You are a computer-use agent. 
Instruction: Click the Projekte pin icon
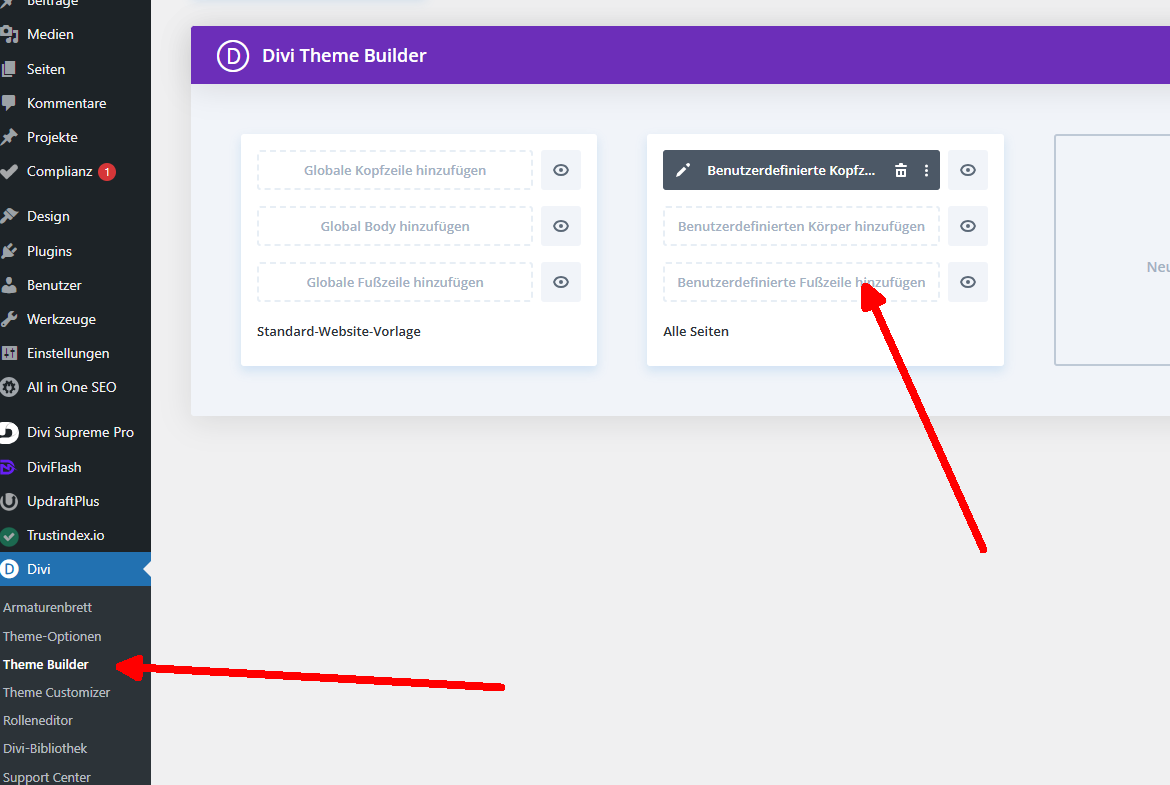point(9,137)
